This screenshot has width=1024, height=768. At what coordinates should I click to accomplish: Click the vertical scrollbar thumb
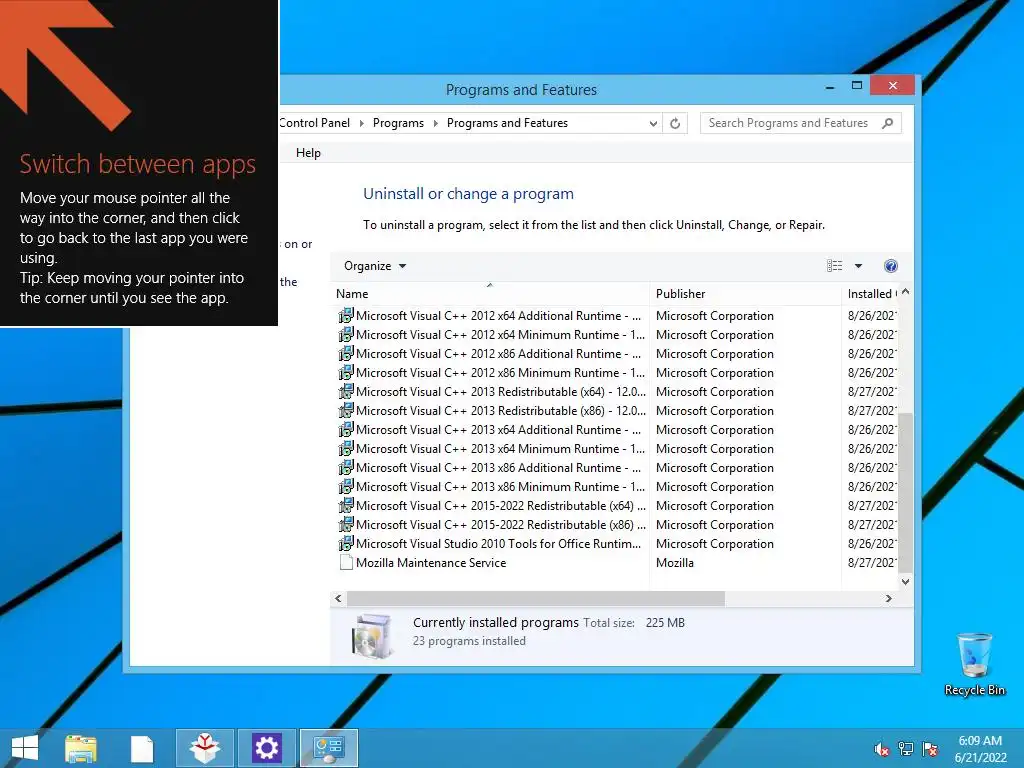(905, 491)
